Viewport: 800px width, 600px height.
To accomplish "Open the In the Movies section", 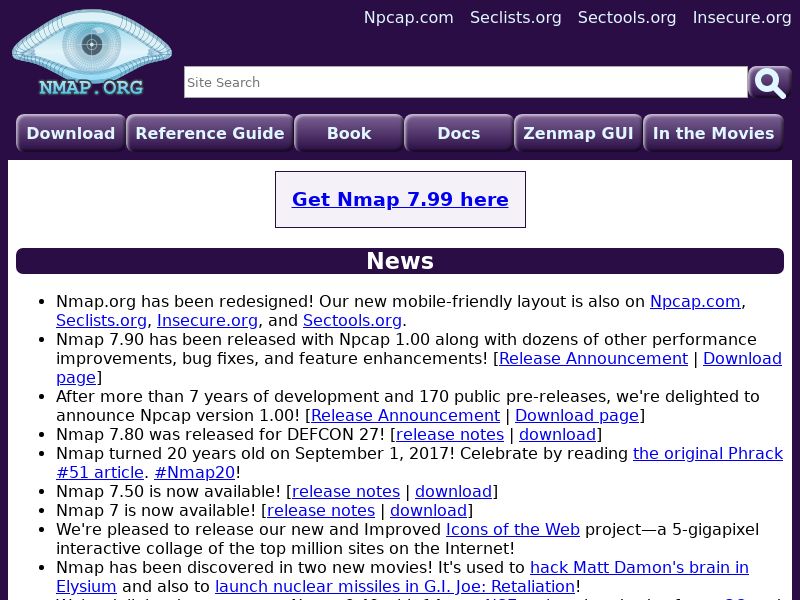I will tap(713, 133).
